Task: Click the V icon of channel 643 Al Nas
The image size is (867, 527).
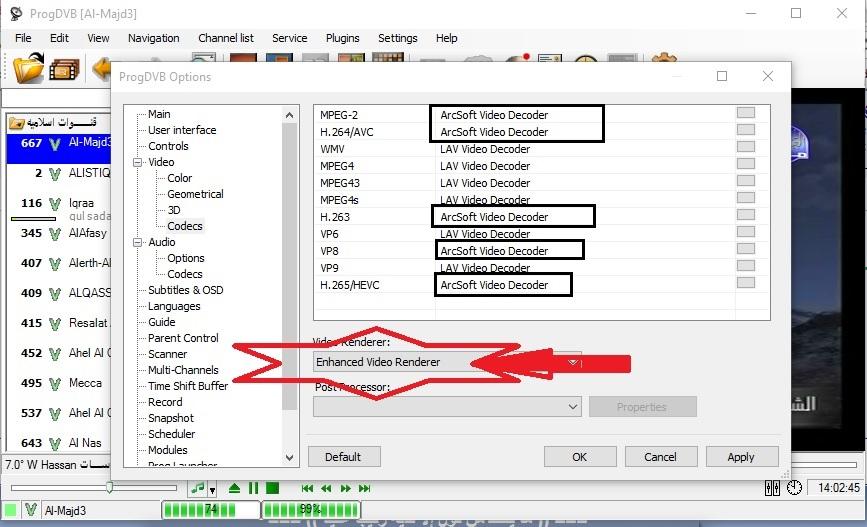Action: (x=54, y=443)
